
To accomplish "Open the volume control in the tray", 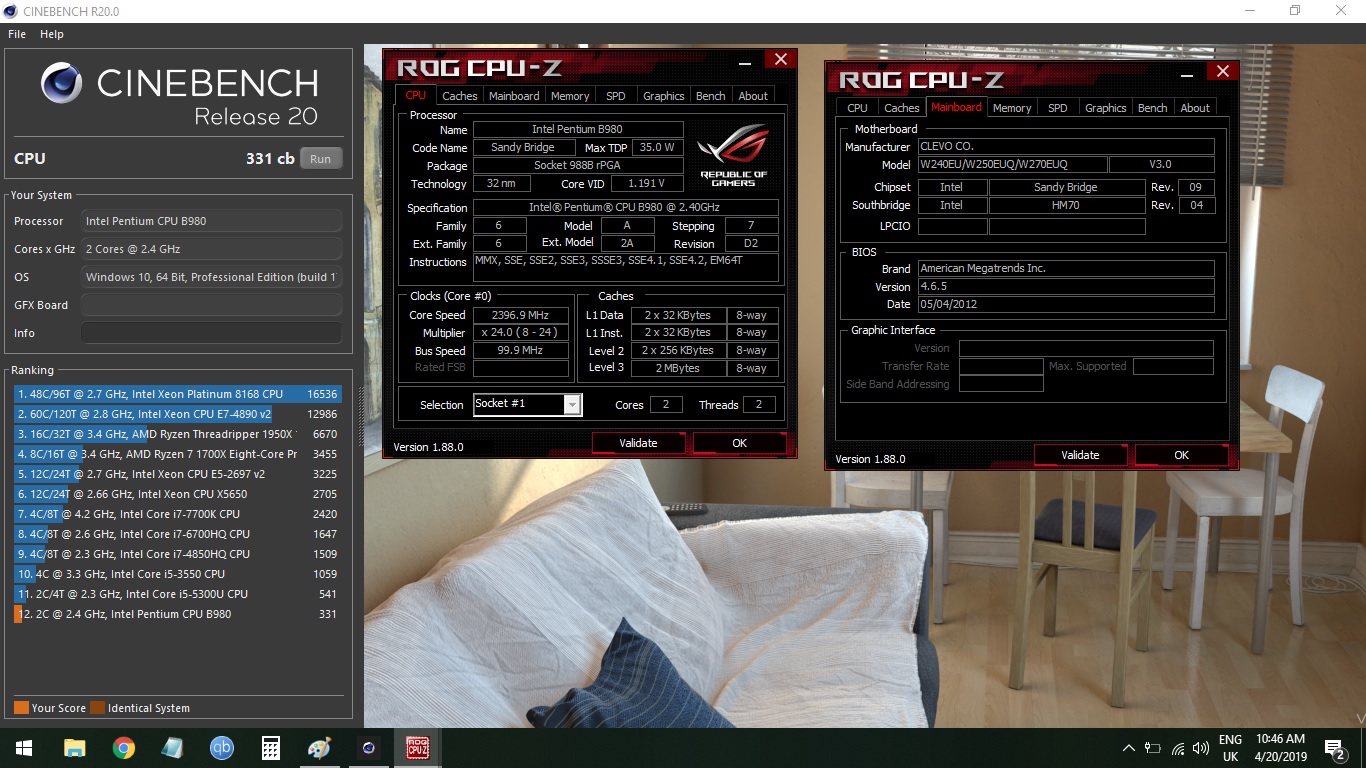I will coord(1200,747).
